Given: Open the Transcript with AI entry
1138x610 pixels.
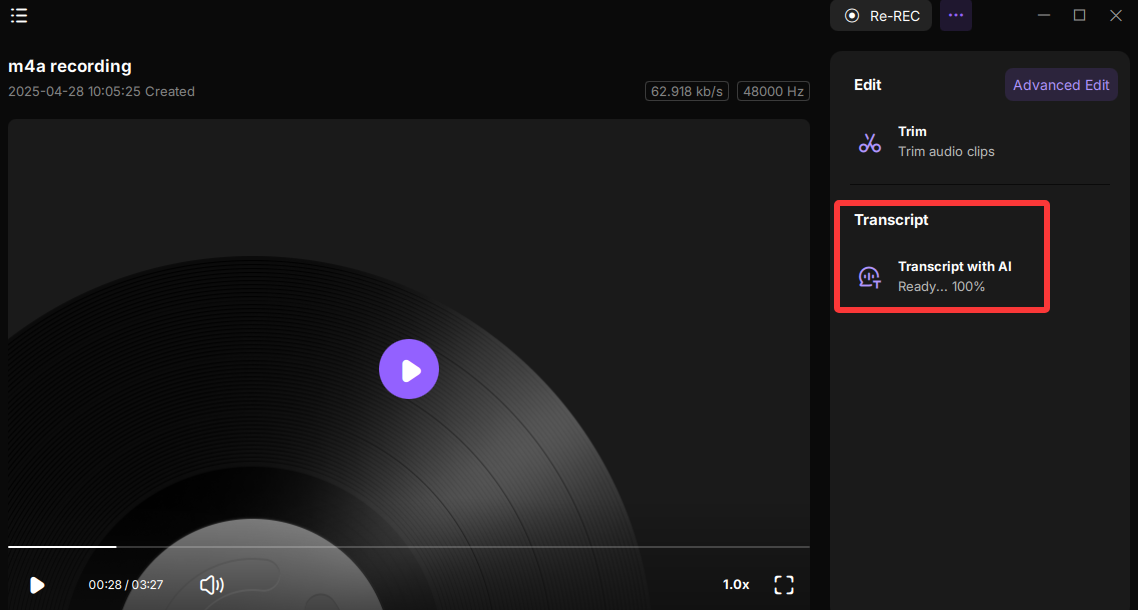Looking at the screenshot, I should [954, 276].
